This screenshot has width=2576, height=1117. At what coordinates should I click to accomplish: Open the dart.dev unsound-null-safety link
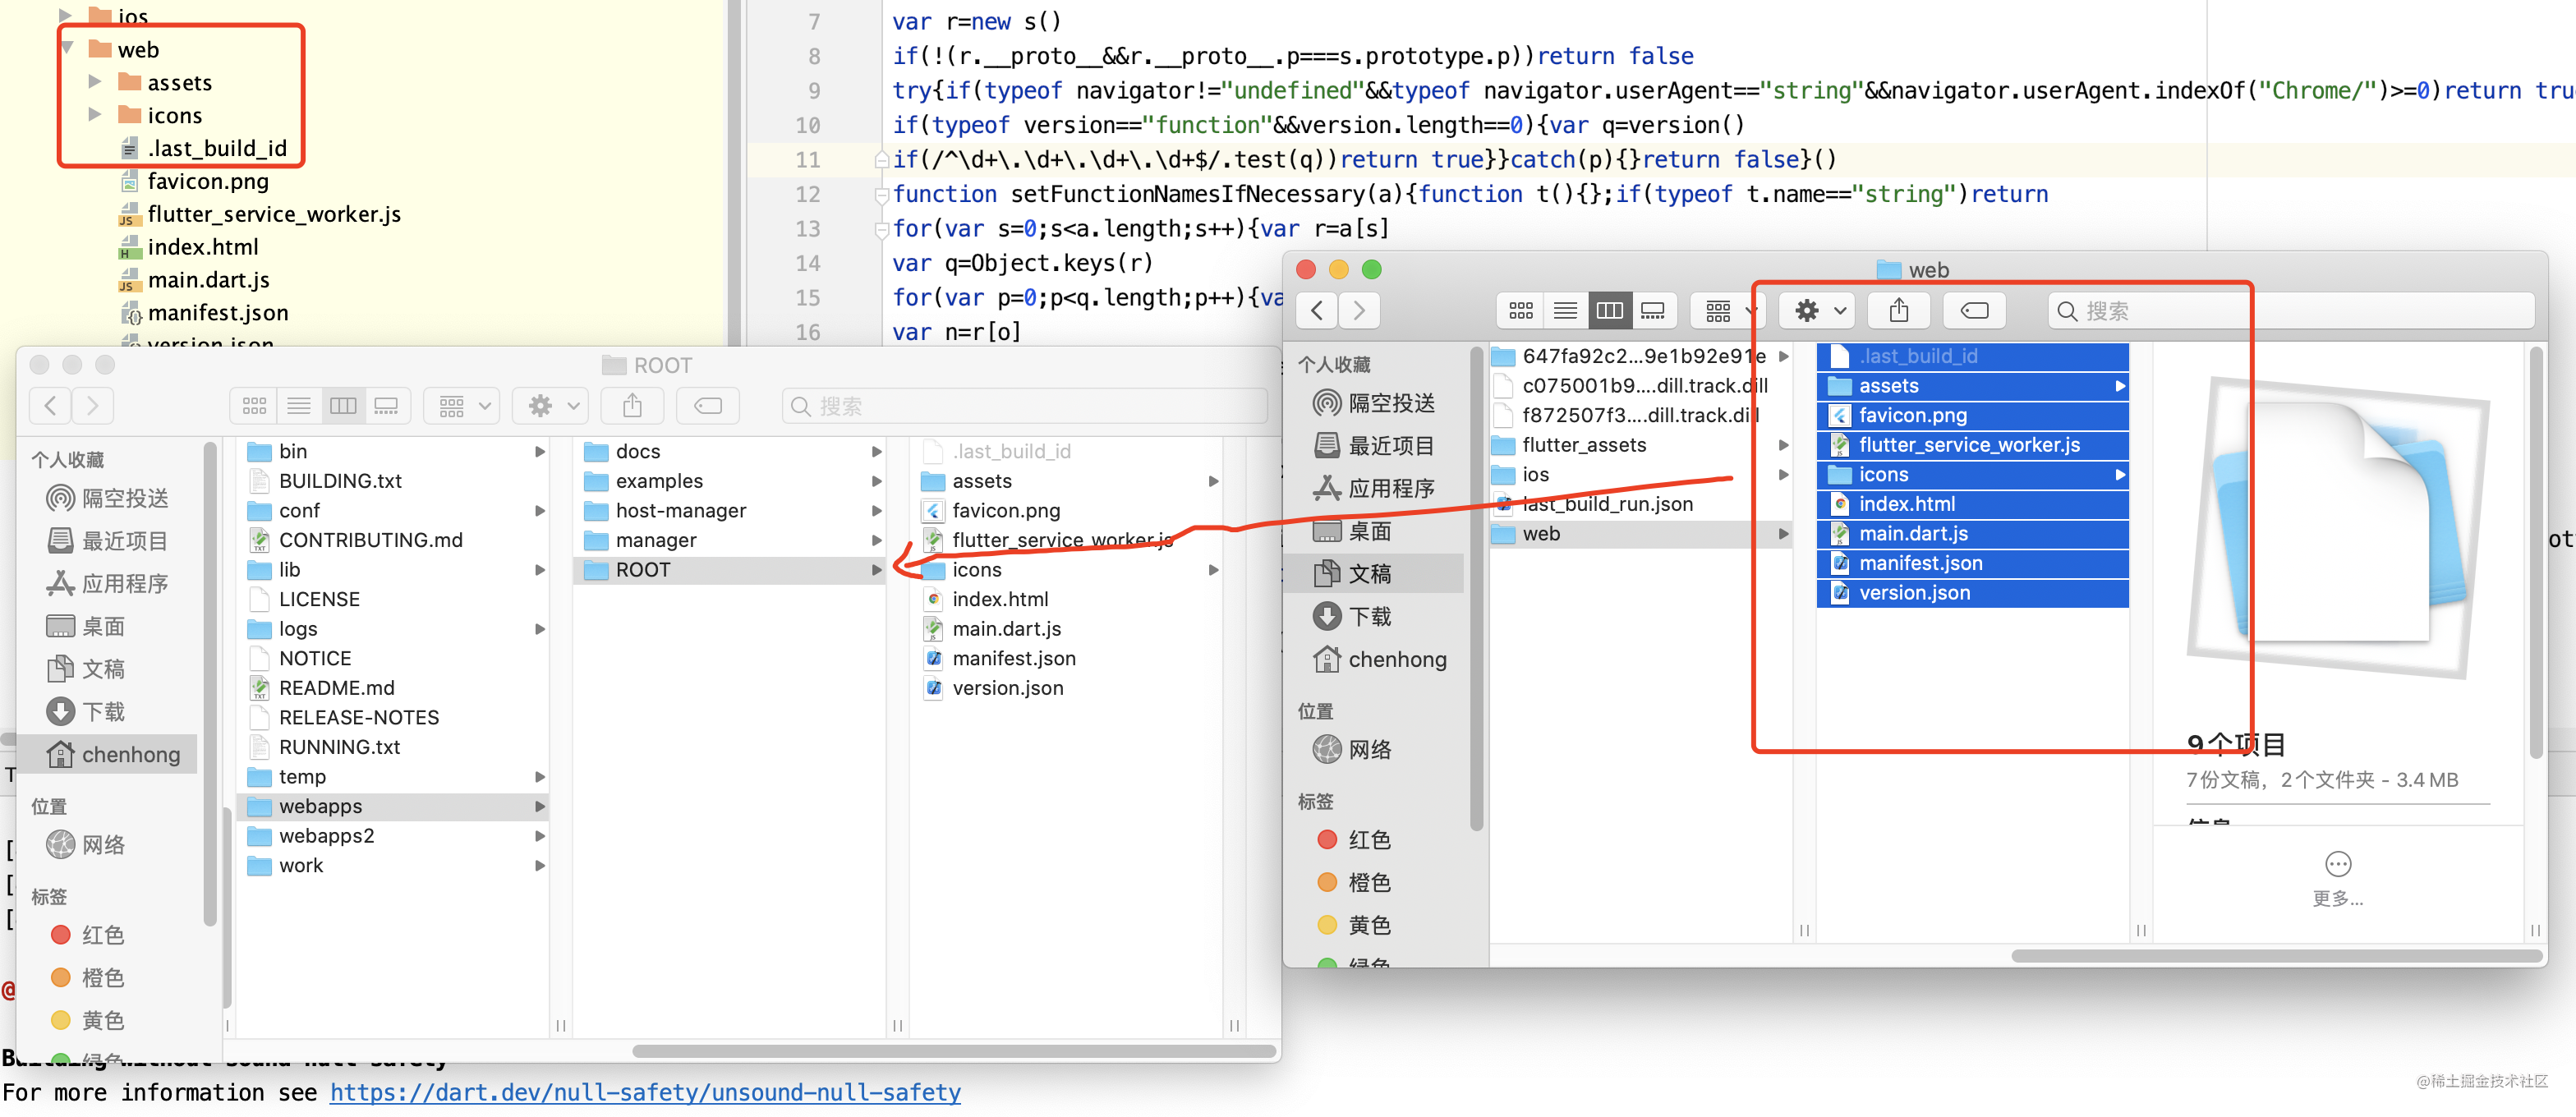coord(645,1092)
